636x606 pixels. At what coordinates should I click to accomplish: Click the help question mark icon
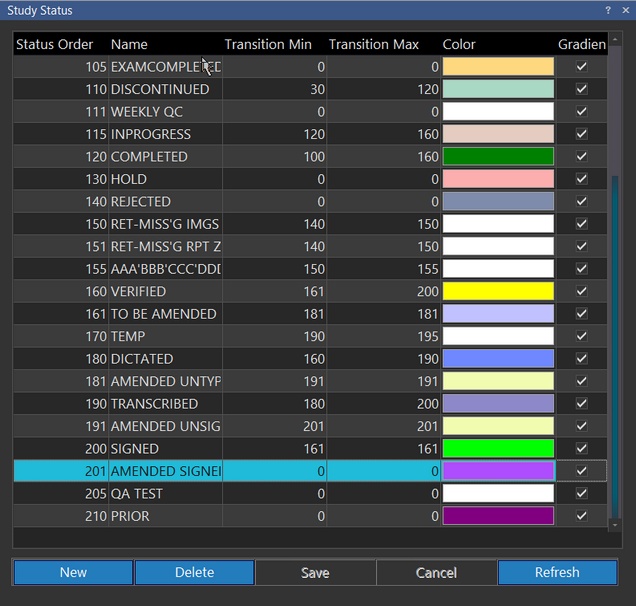[607, 10]
